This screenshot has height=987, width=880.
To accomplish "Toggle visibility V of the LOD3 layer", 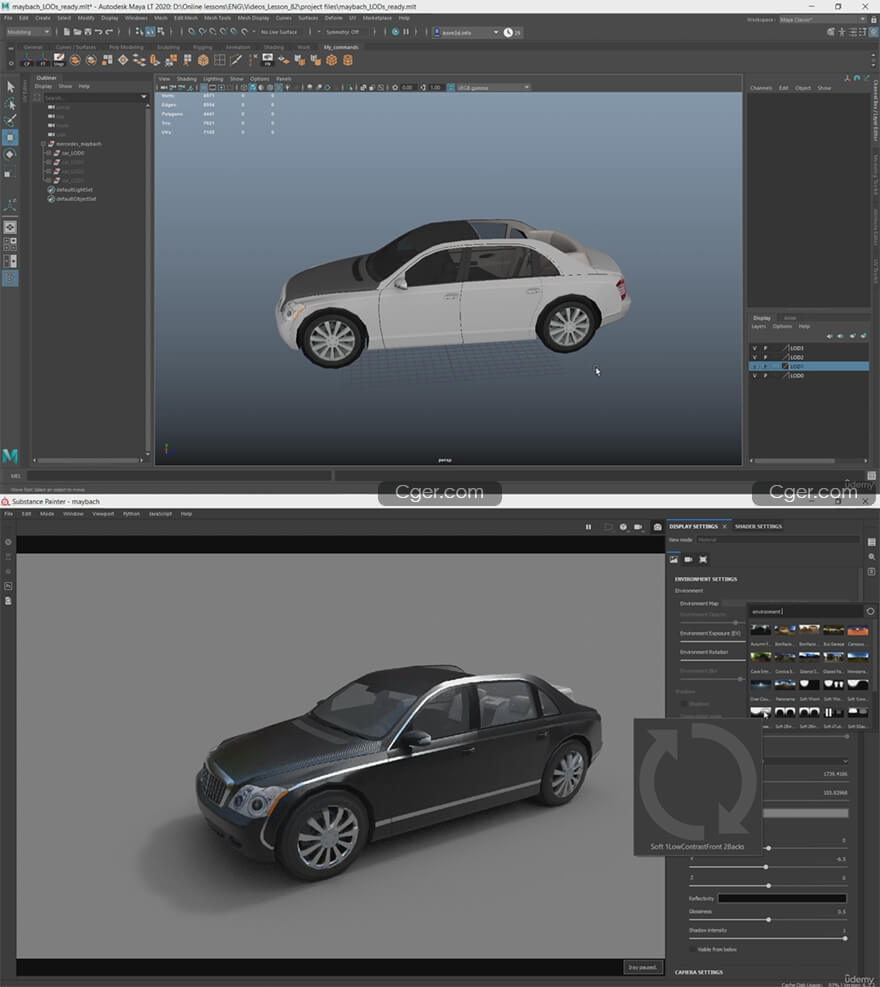I will point(755,348).
